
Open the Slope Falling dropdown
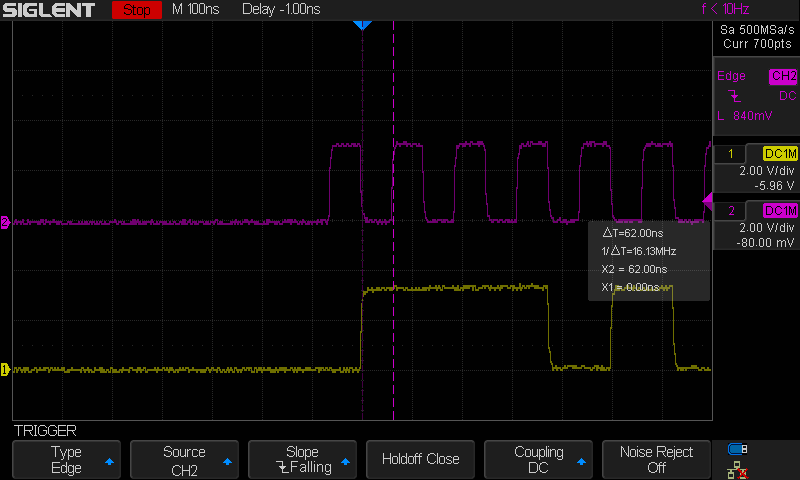pos(302,459)
